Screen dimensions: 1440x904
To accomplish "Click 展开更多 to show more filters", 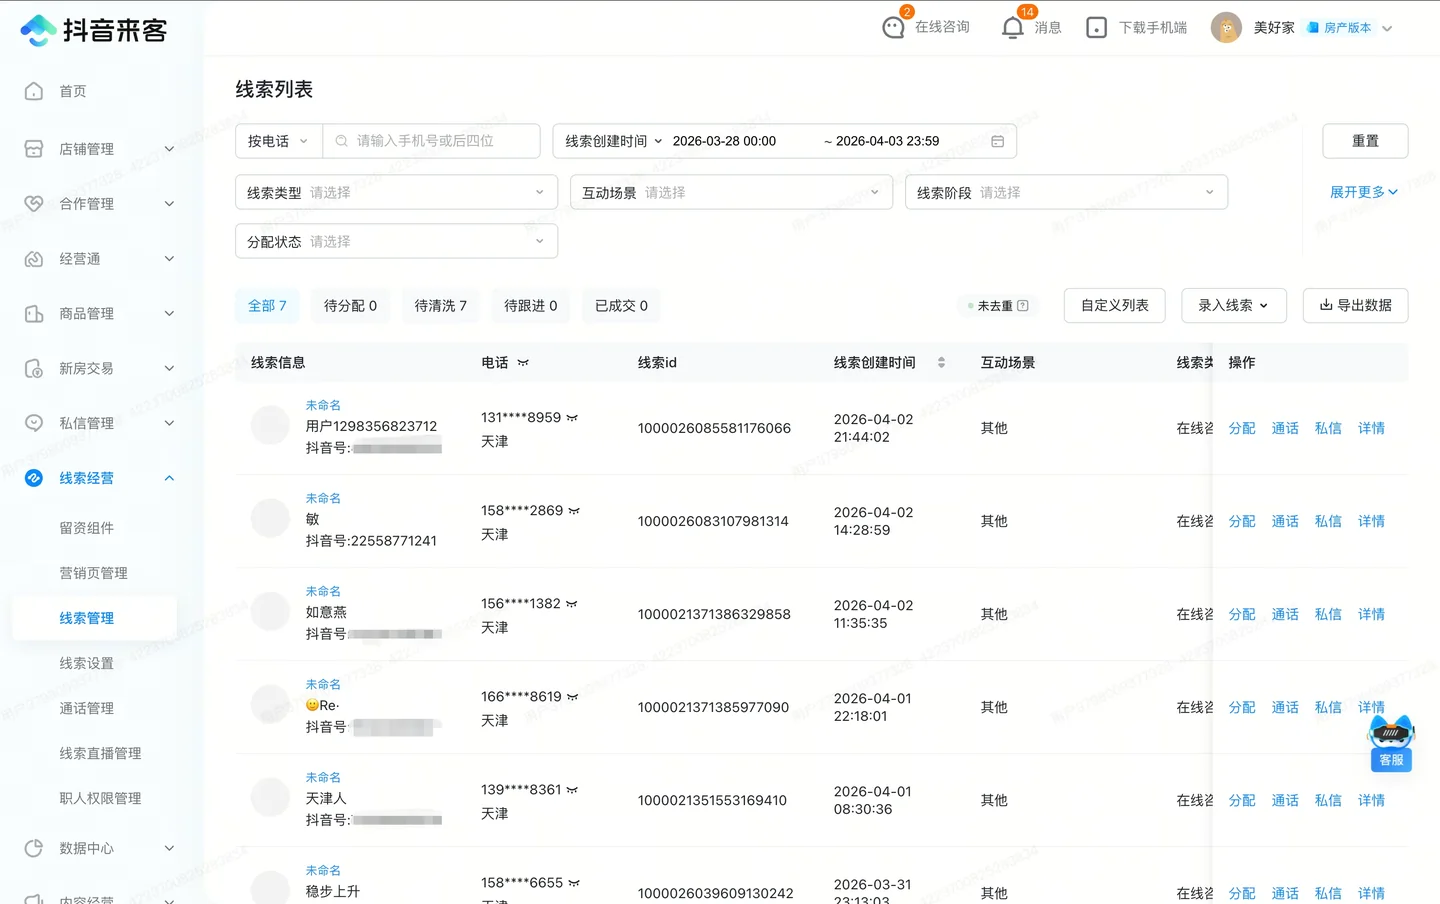I will point(1363,192).
